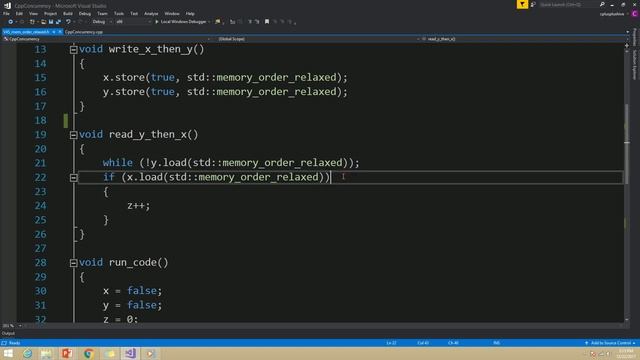Open the Debug solution configuration dropdown
This screenshot has width=640, height=360.
tap(102, 22)
